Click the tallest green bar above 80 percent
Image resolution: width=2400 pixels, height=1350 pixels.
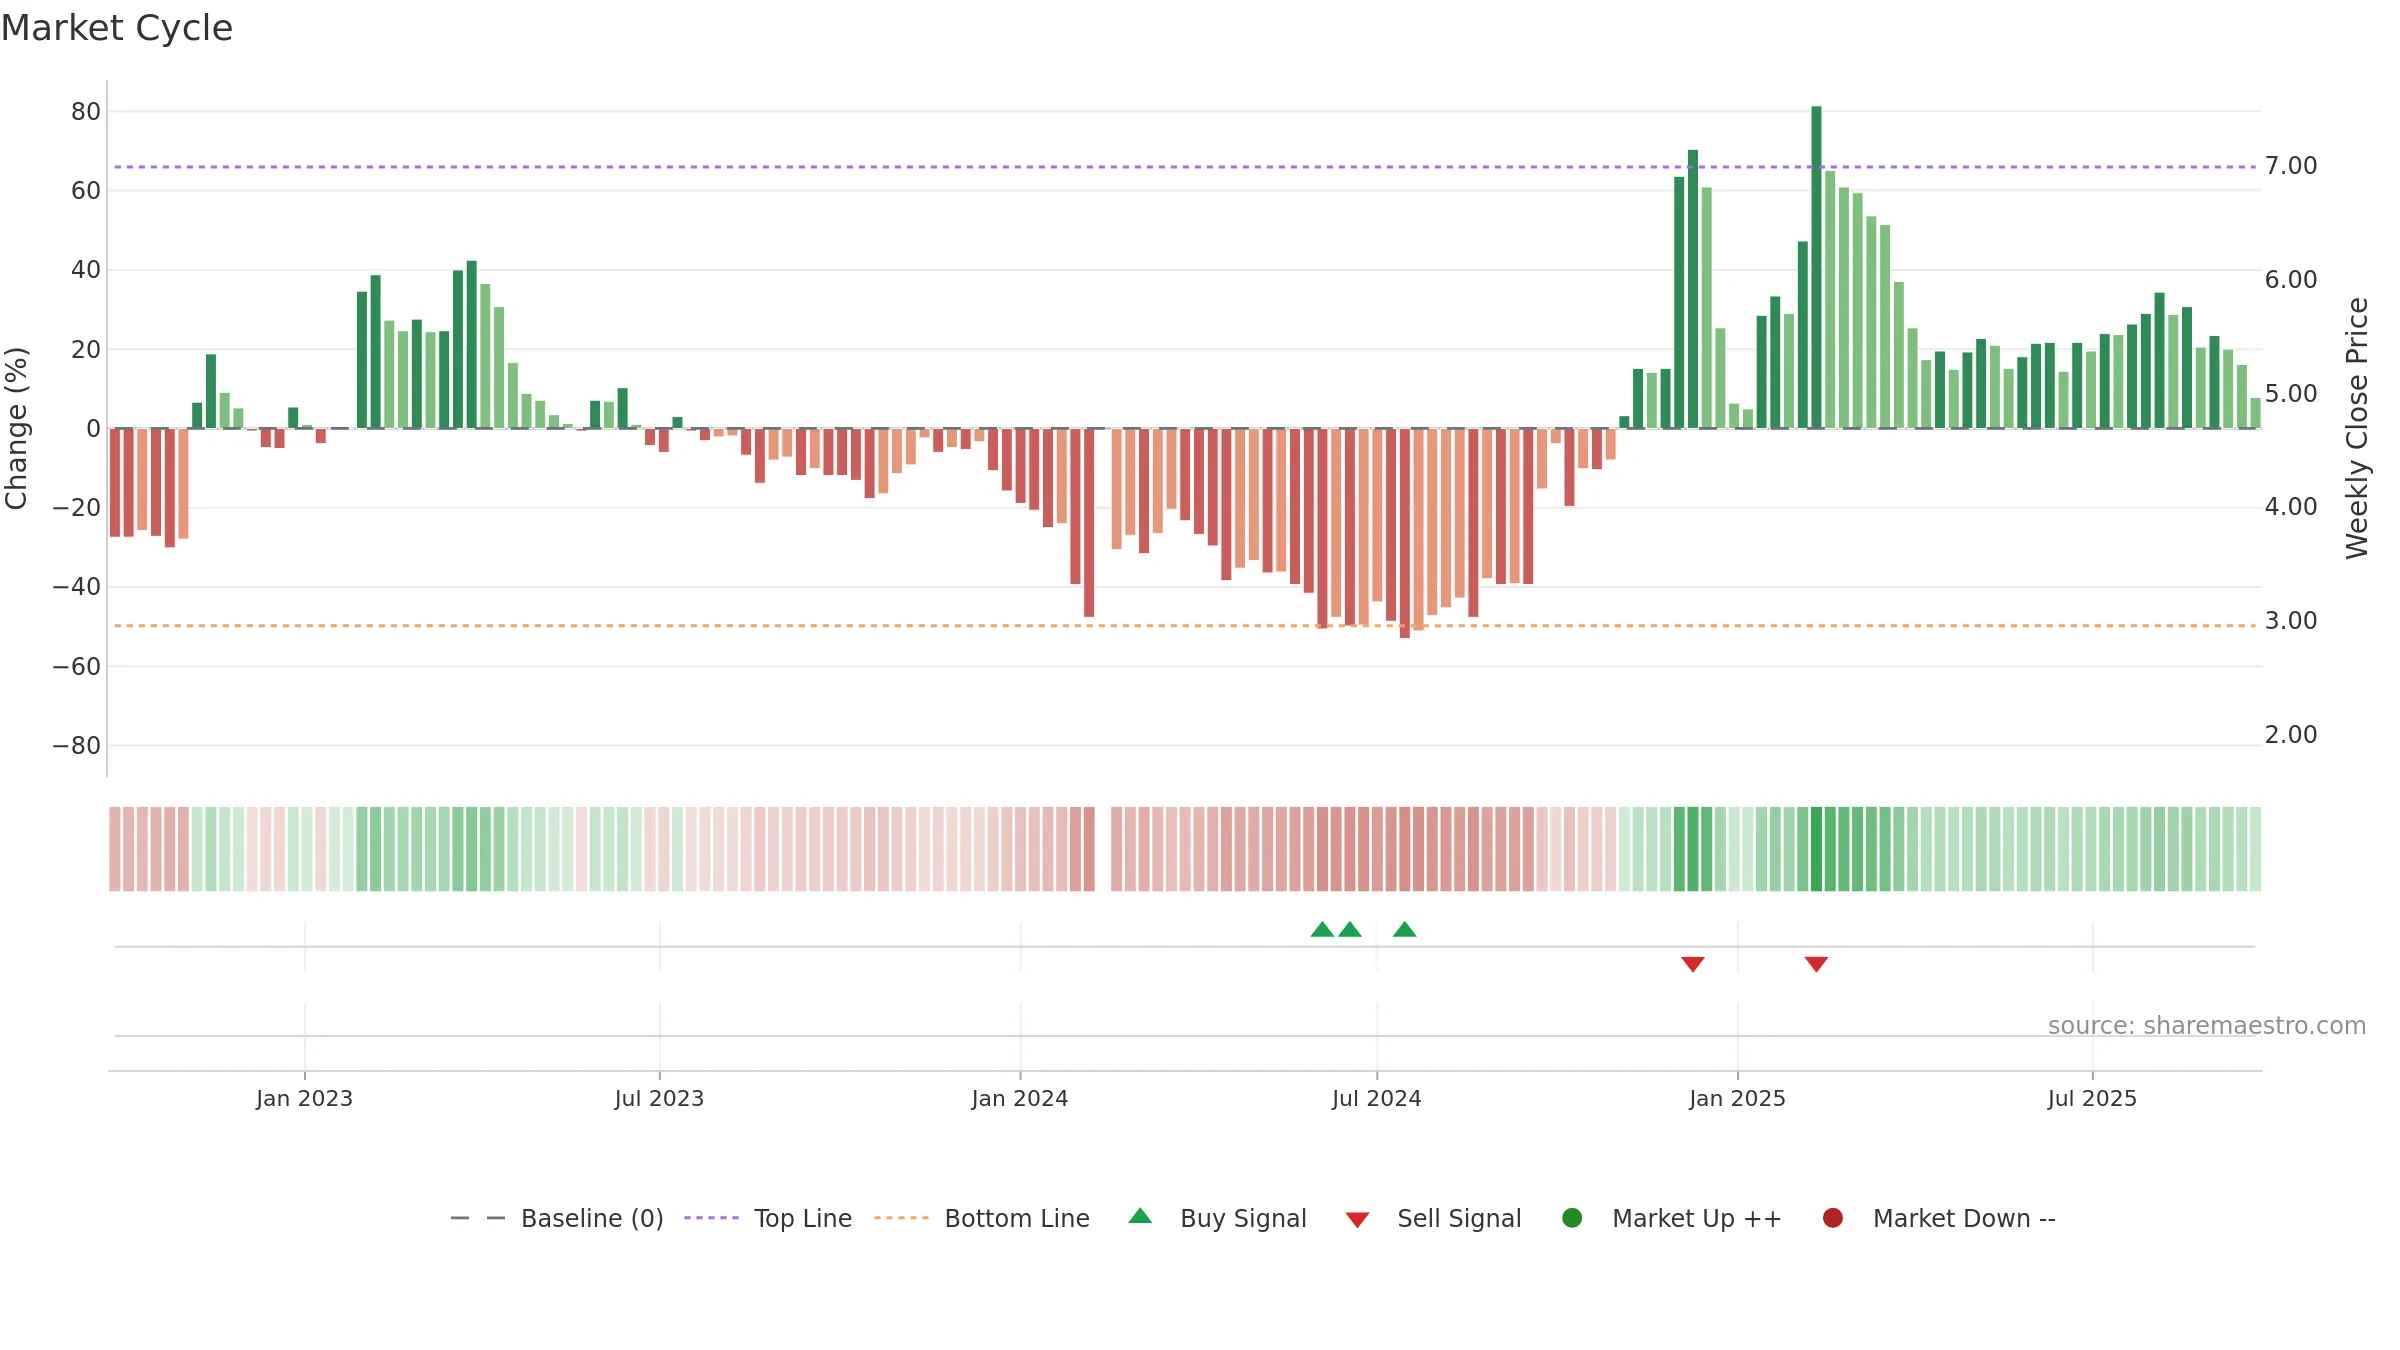tap(1816, 267)
